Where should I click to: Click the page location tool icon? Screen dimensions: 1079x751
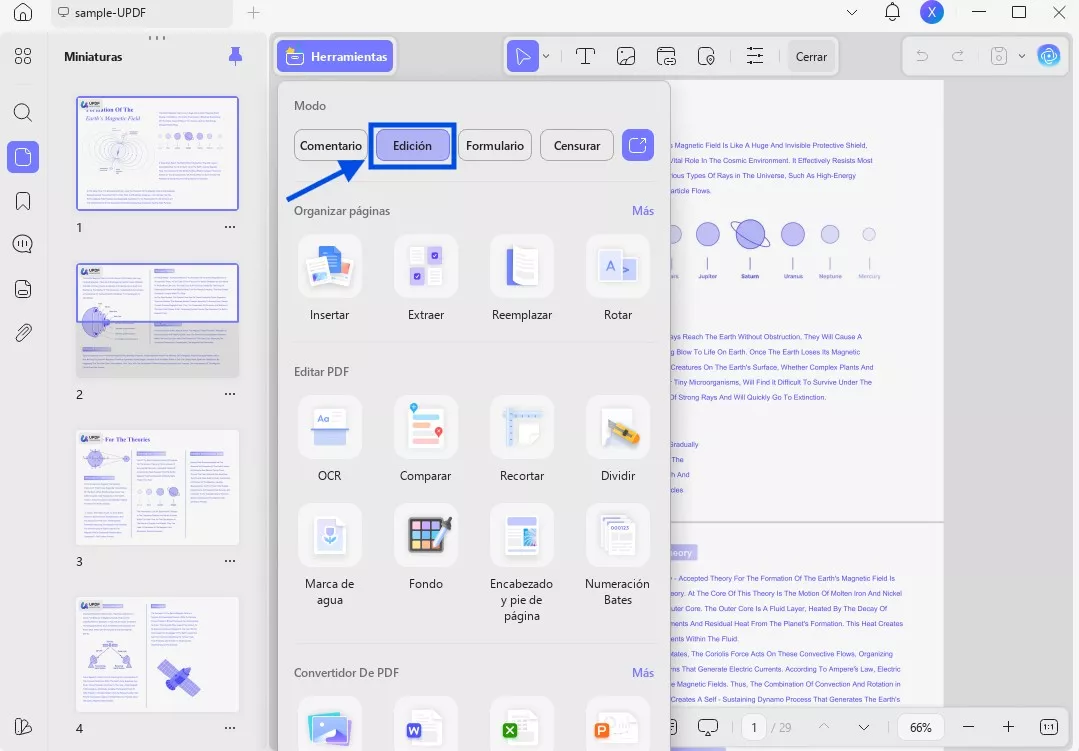click(706, 56)
